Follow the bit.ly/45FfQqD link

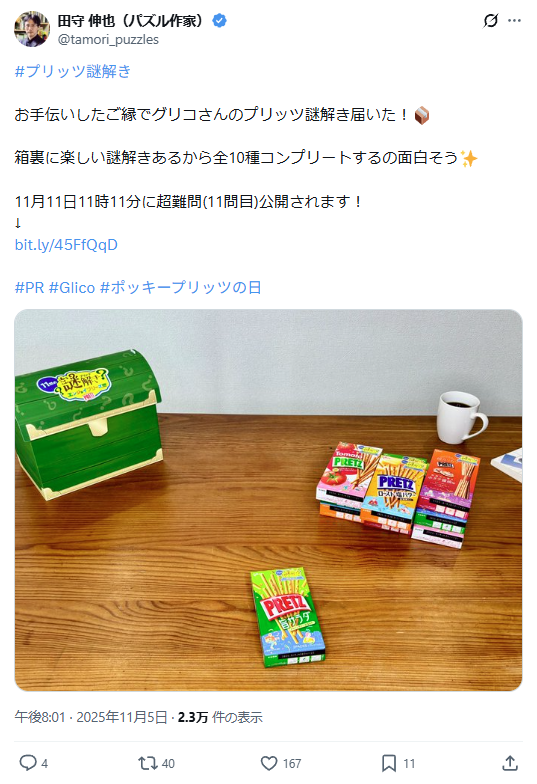pyautogui.click(x=66, y=244)
